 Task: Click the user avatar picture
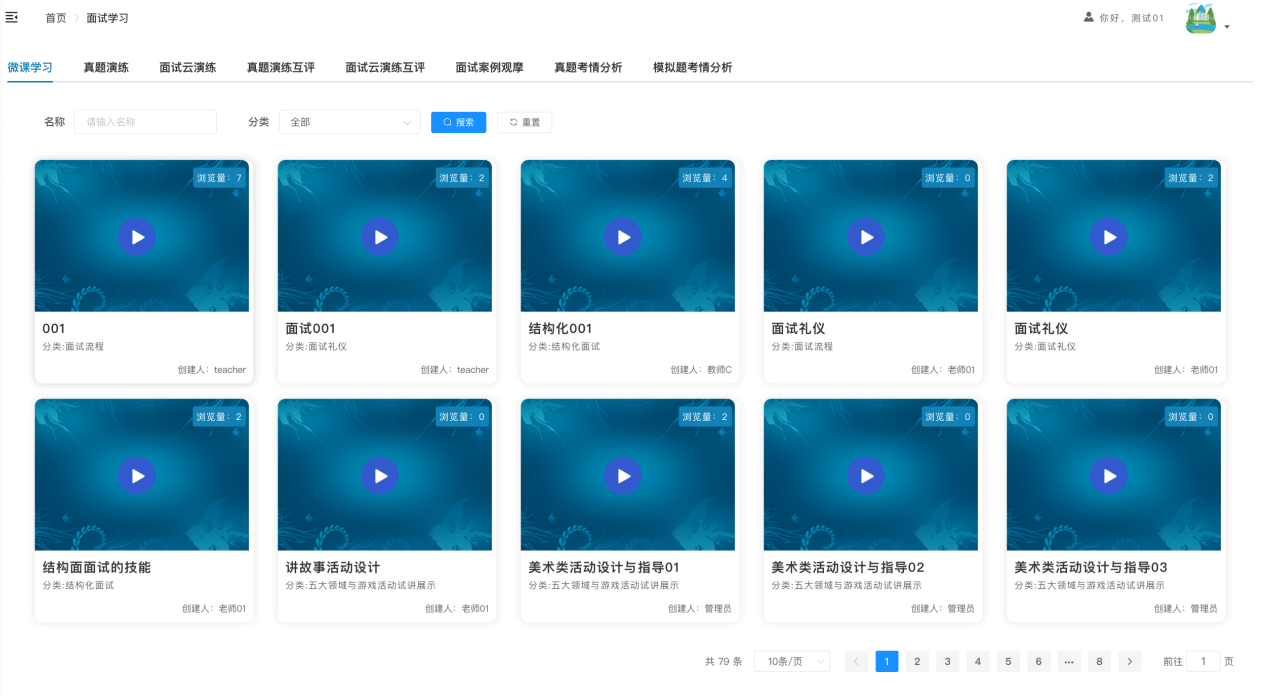point(1200,18)
